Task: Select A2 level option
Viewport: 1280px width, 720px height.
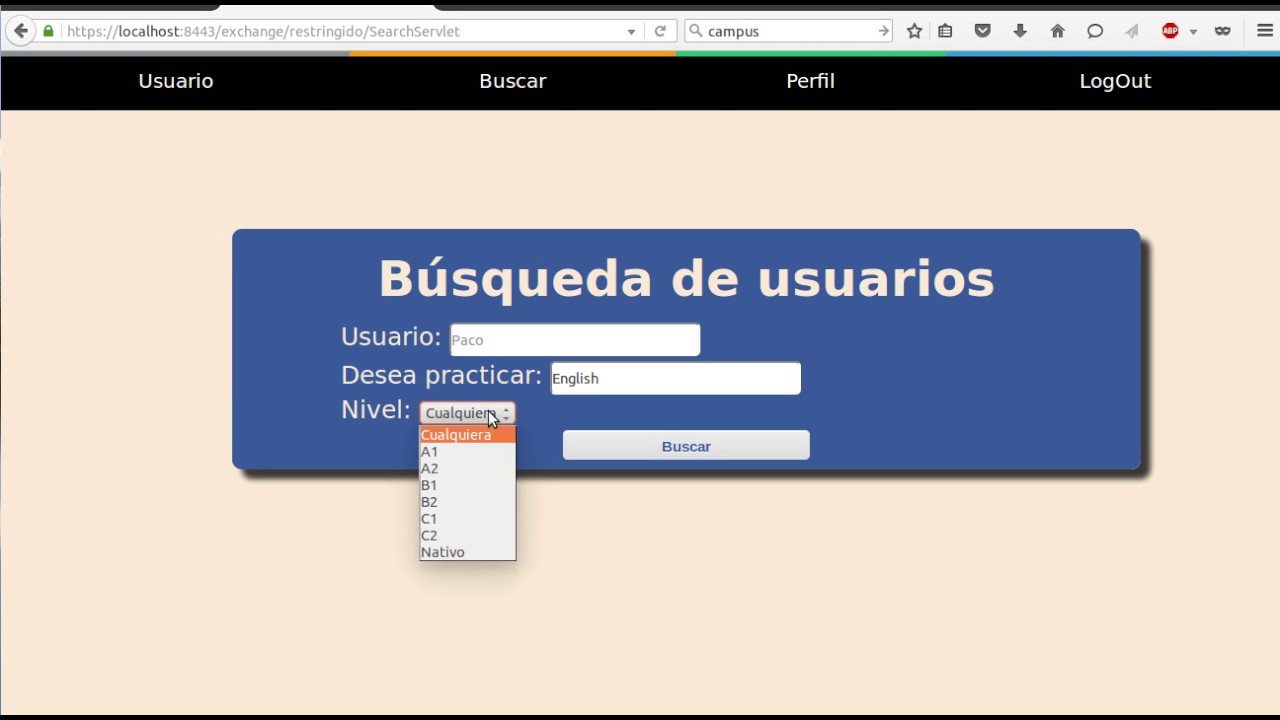Action: click(467, 468)
